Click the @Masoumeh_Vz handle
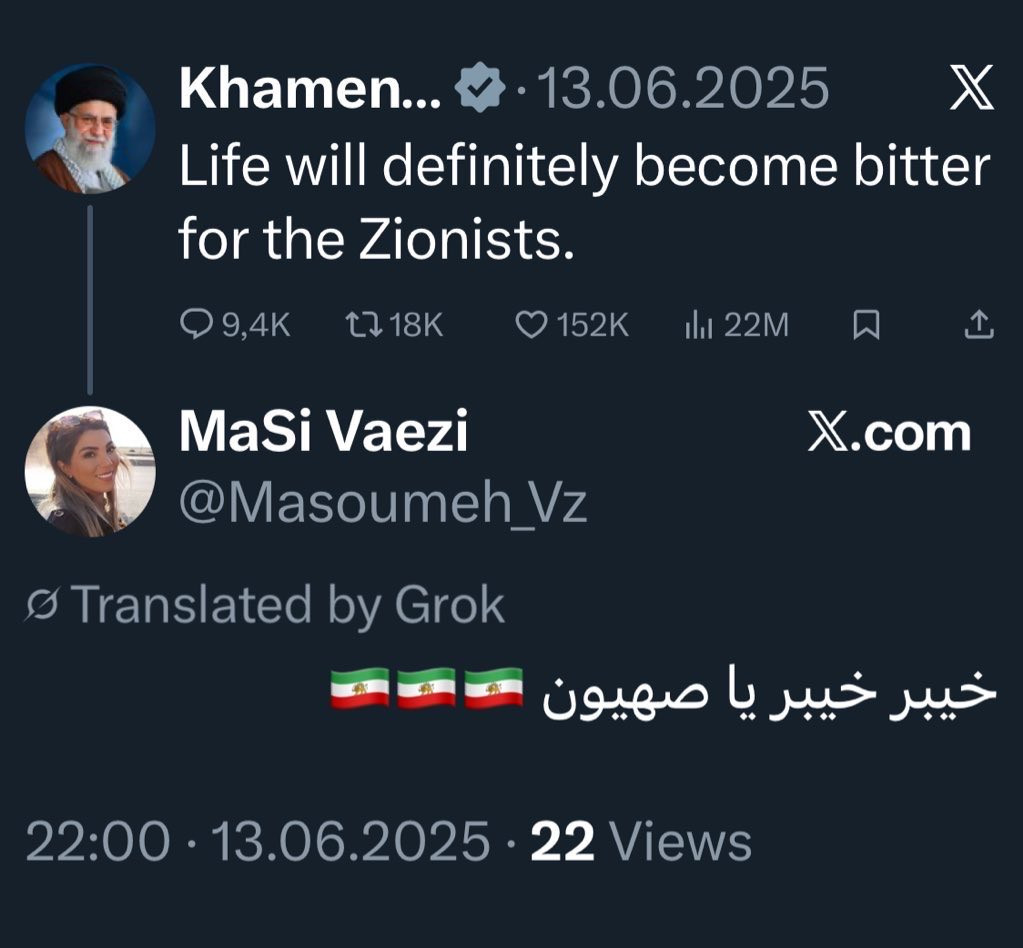Screen dimensions: 1023x948 382,503
